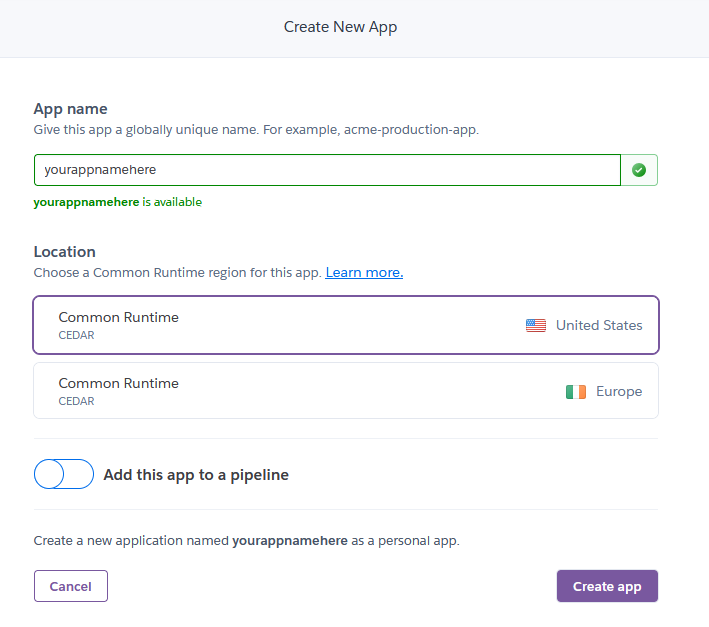Click the App name heading
The image size is (709, 627).
pos(71,109)
